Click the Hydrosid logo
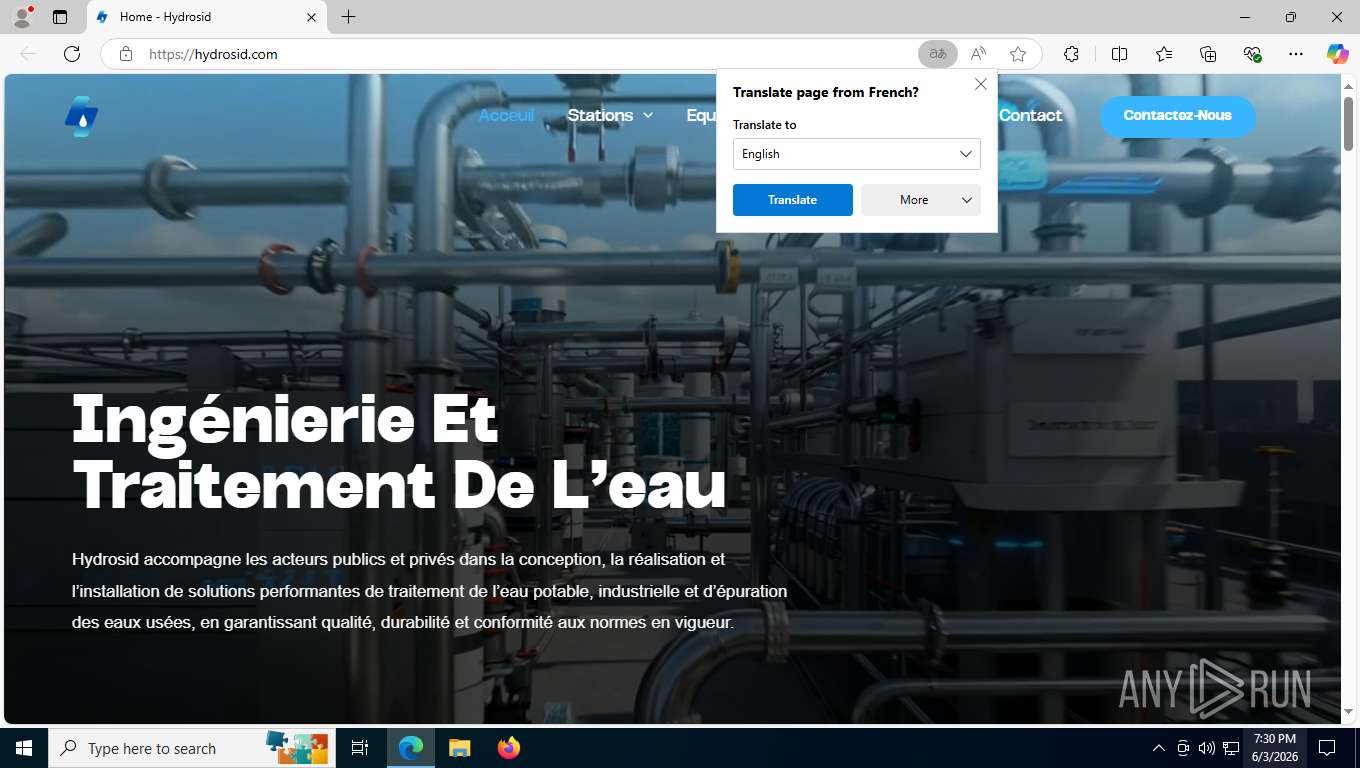The image size is (1360, 768). click(82, 116)
